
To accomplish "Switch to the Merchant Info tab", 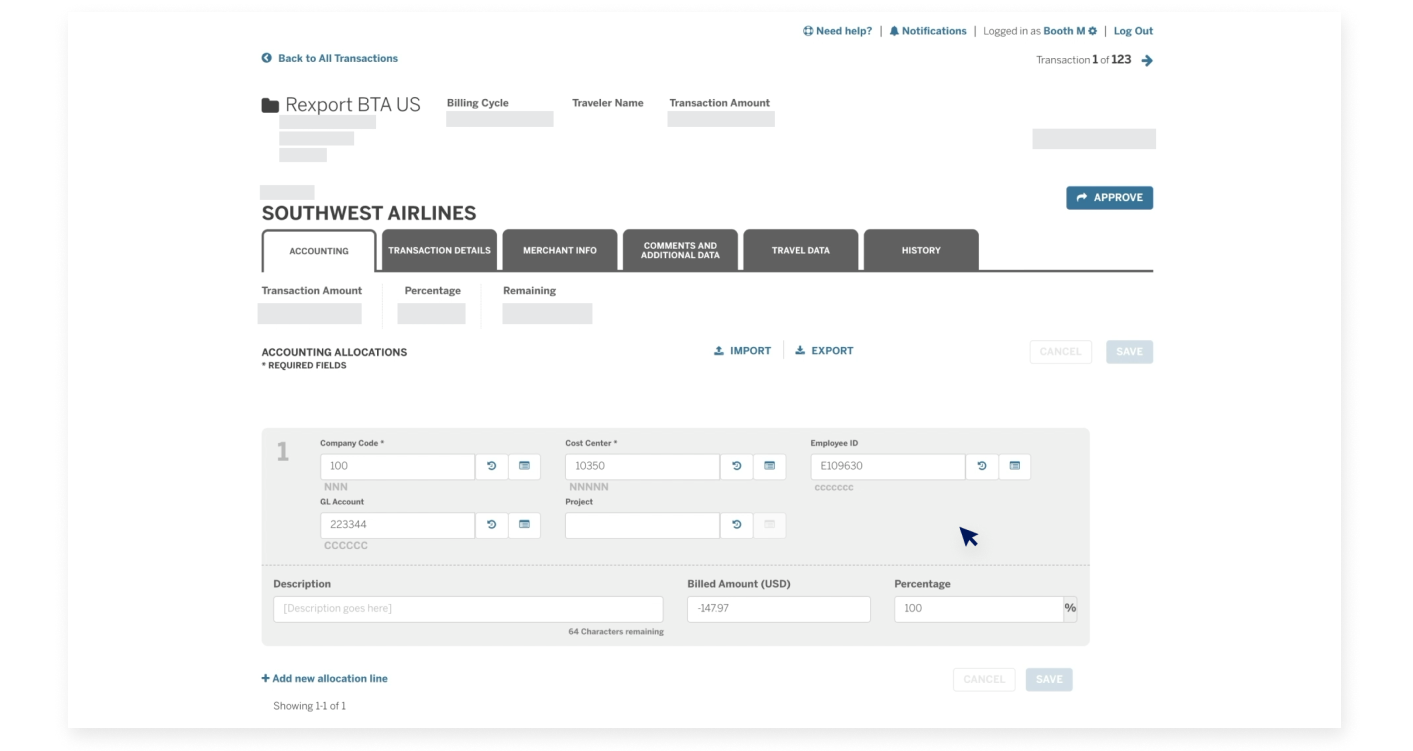I will [x=559, y=250].
